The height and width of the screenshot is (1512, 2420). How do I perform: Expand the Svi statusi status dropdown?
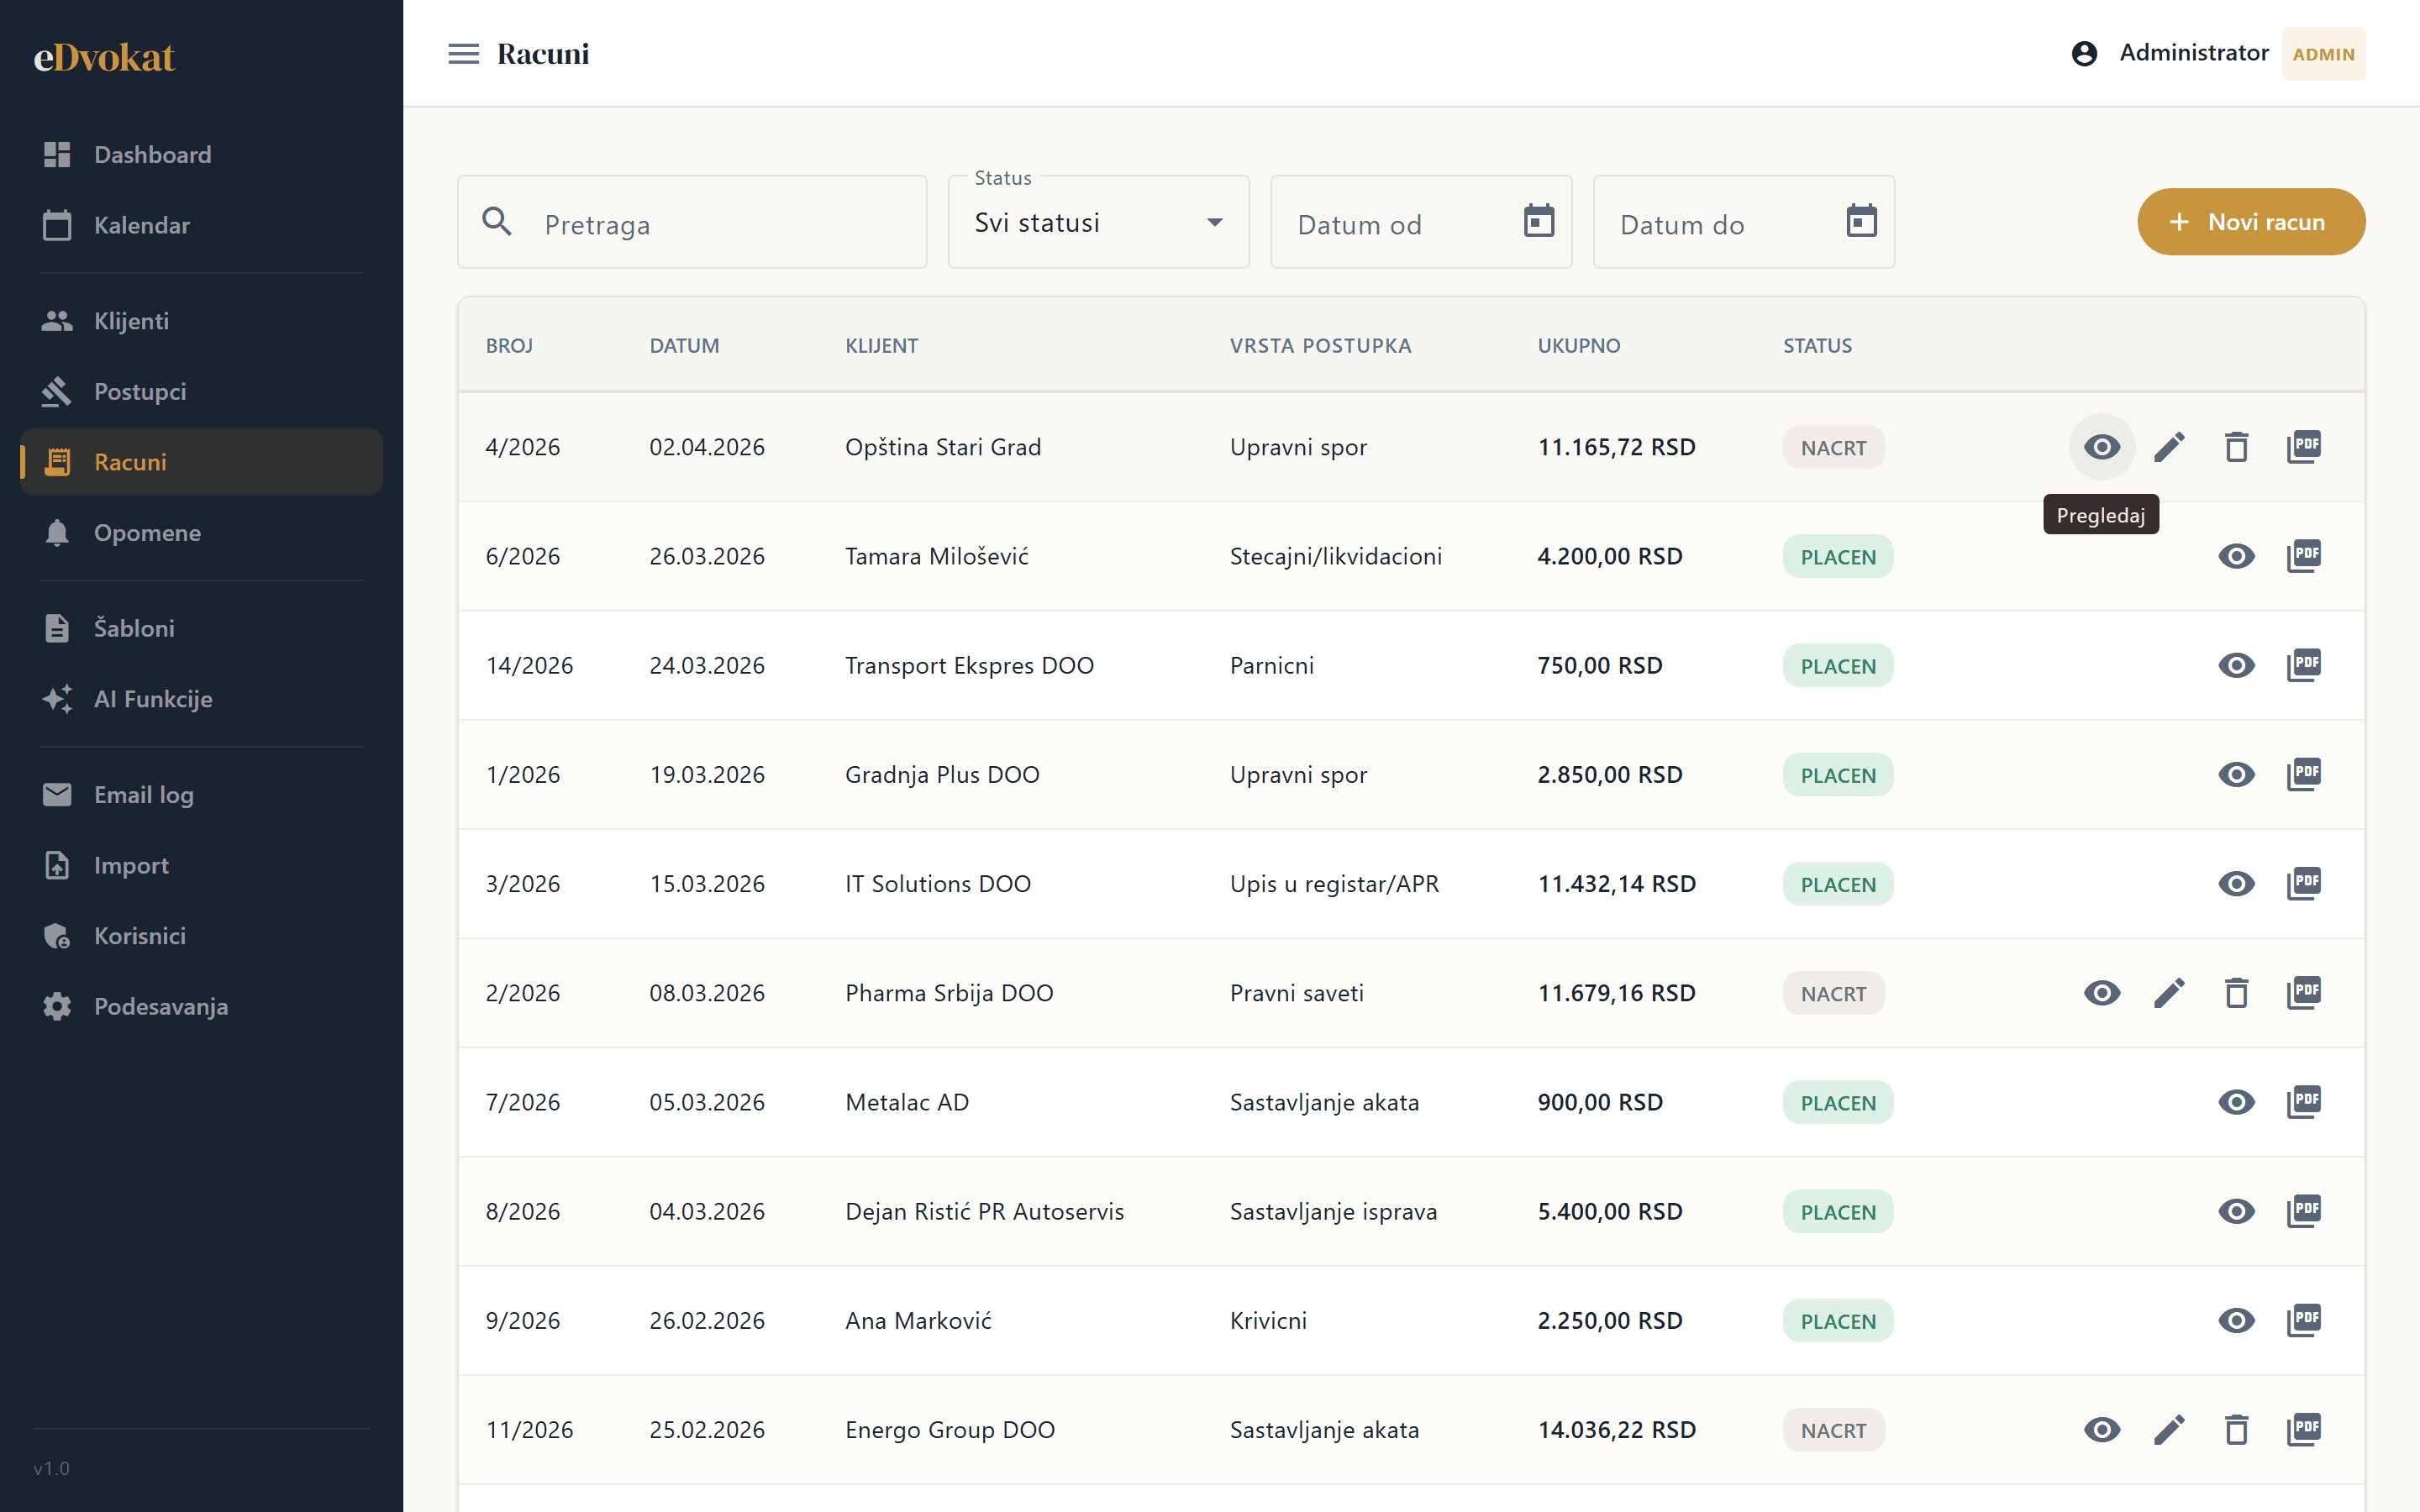point(1098,222)
